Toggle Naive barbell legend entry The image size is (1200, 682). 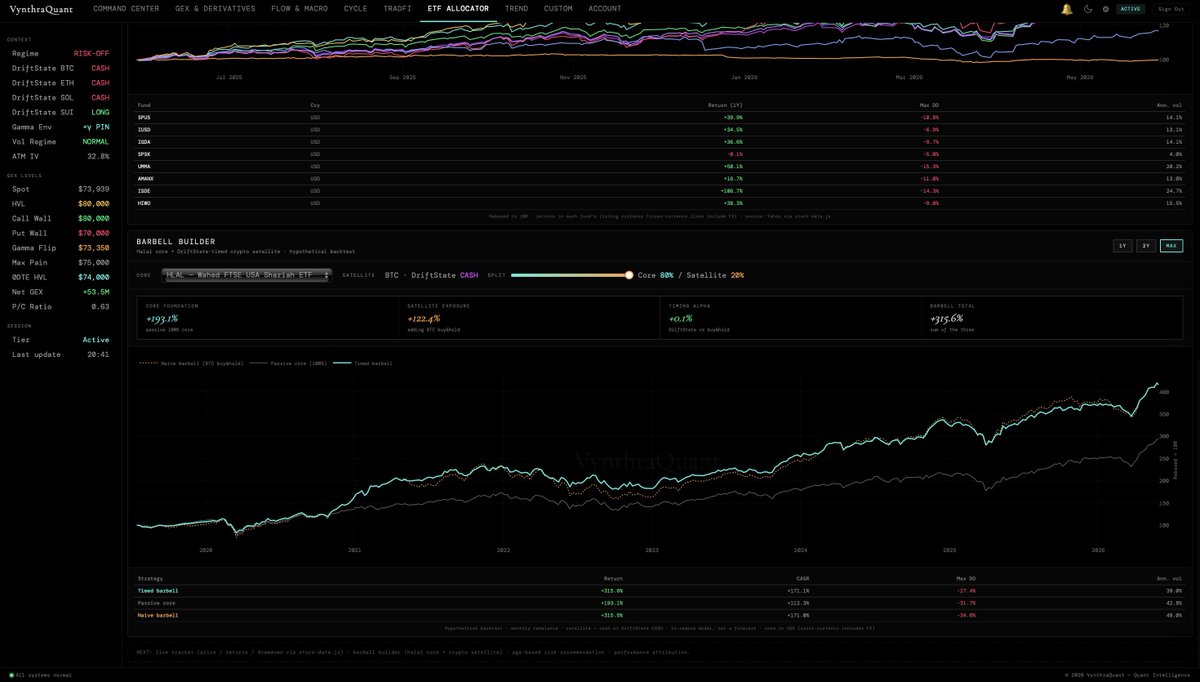tap(191, 363)
